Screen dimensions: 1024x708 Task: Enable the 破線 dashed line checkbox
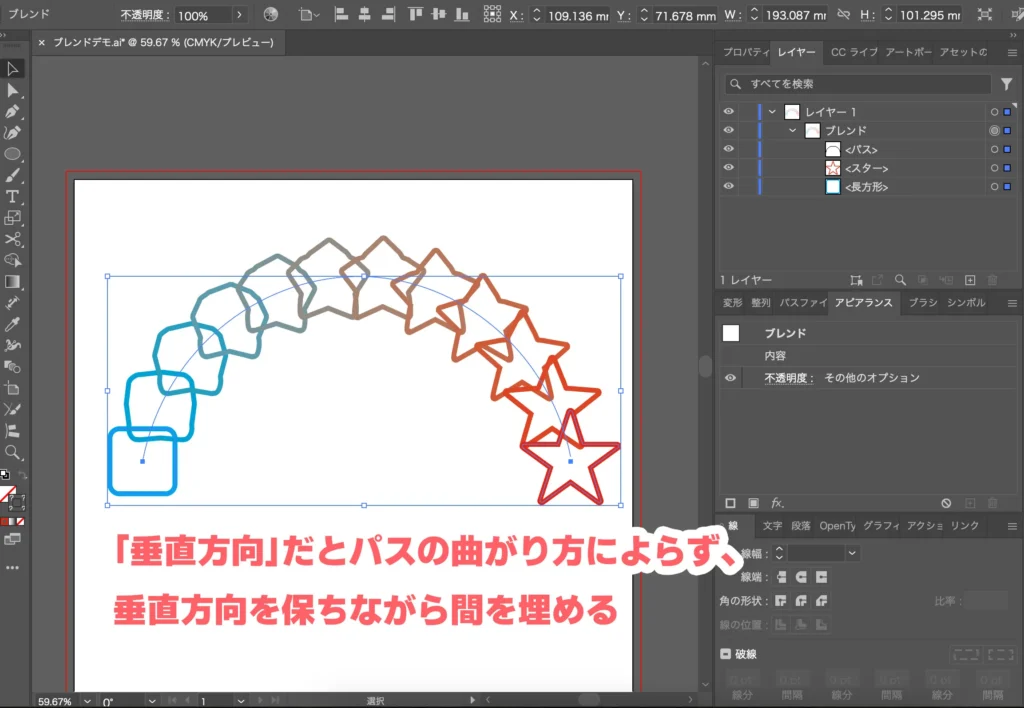coord(726,654)
